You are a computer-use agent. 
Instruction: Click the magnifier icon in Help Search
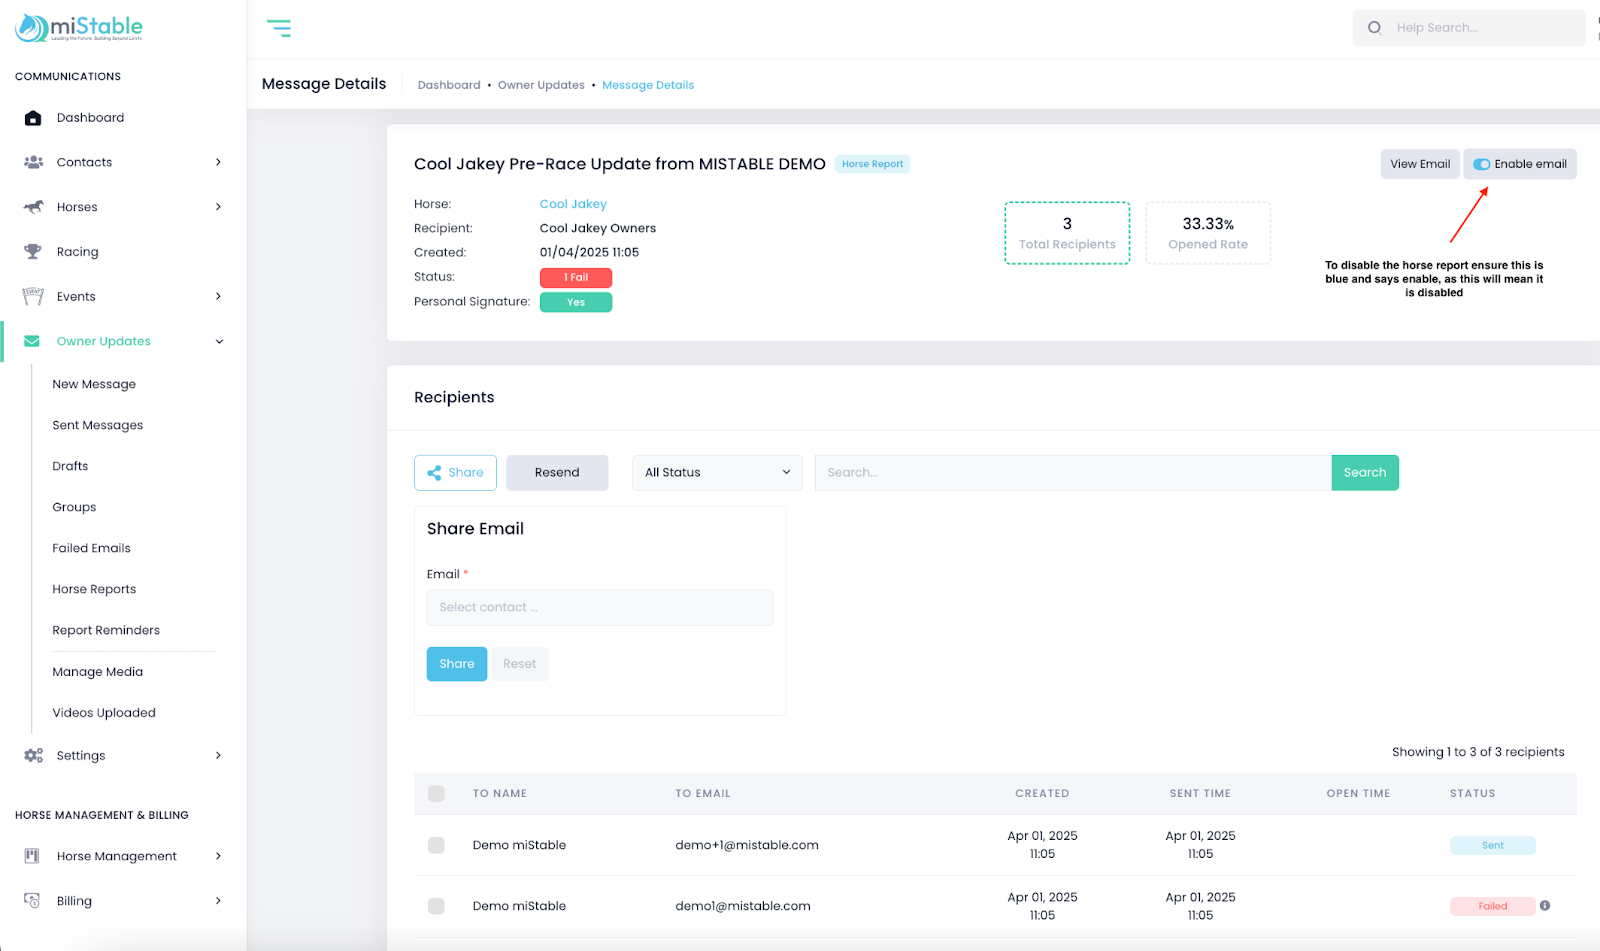coord(1375,28)
